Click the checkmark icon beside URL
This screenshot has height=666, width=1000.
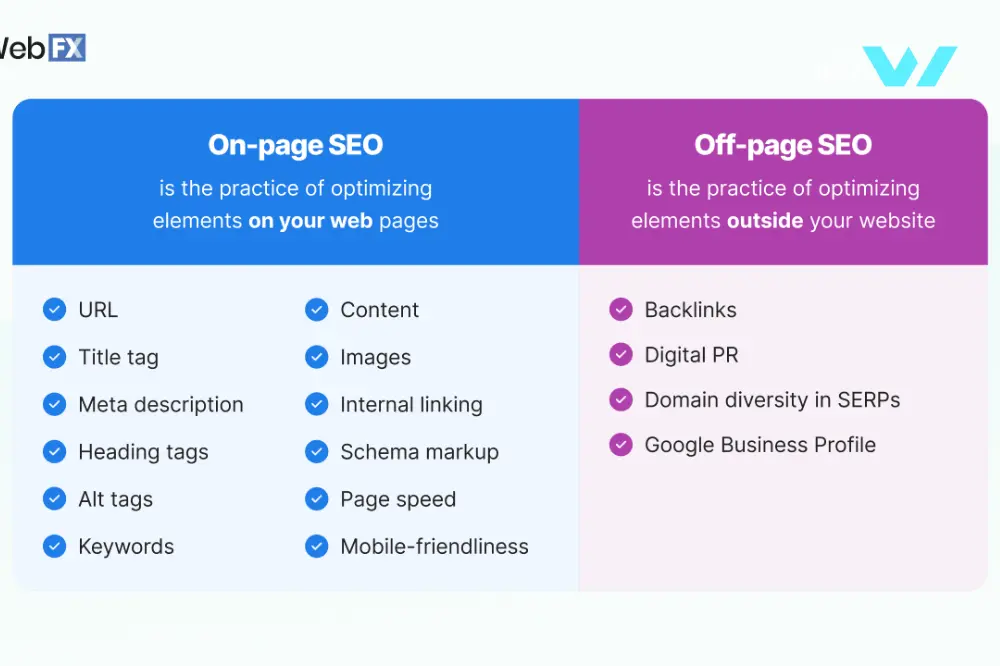coord(54,309)
